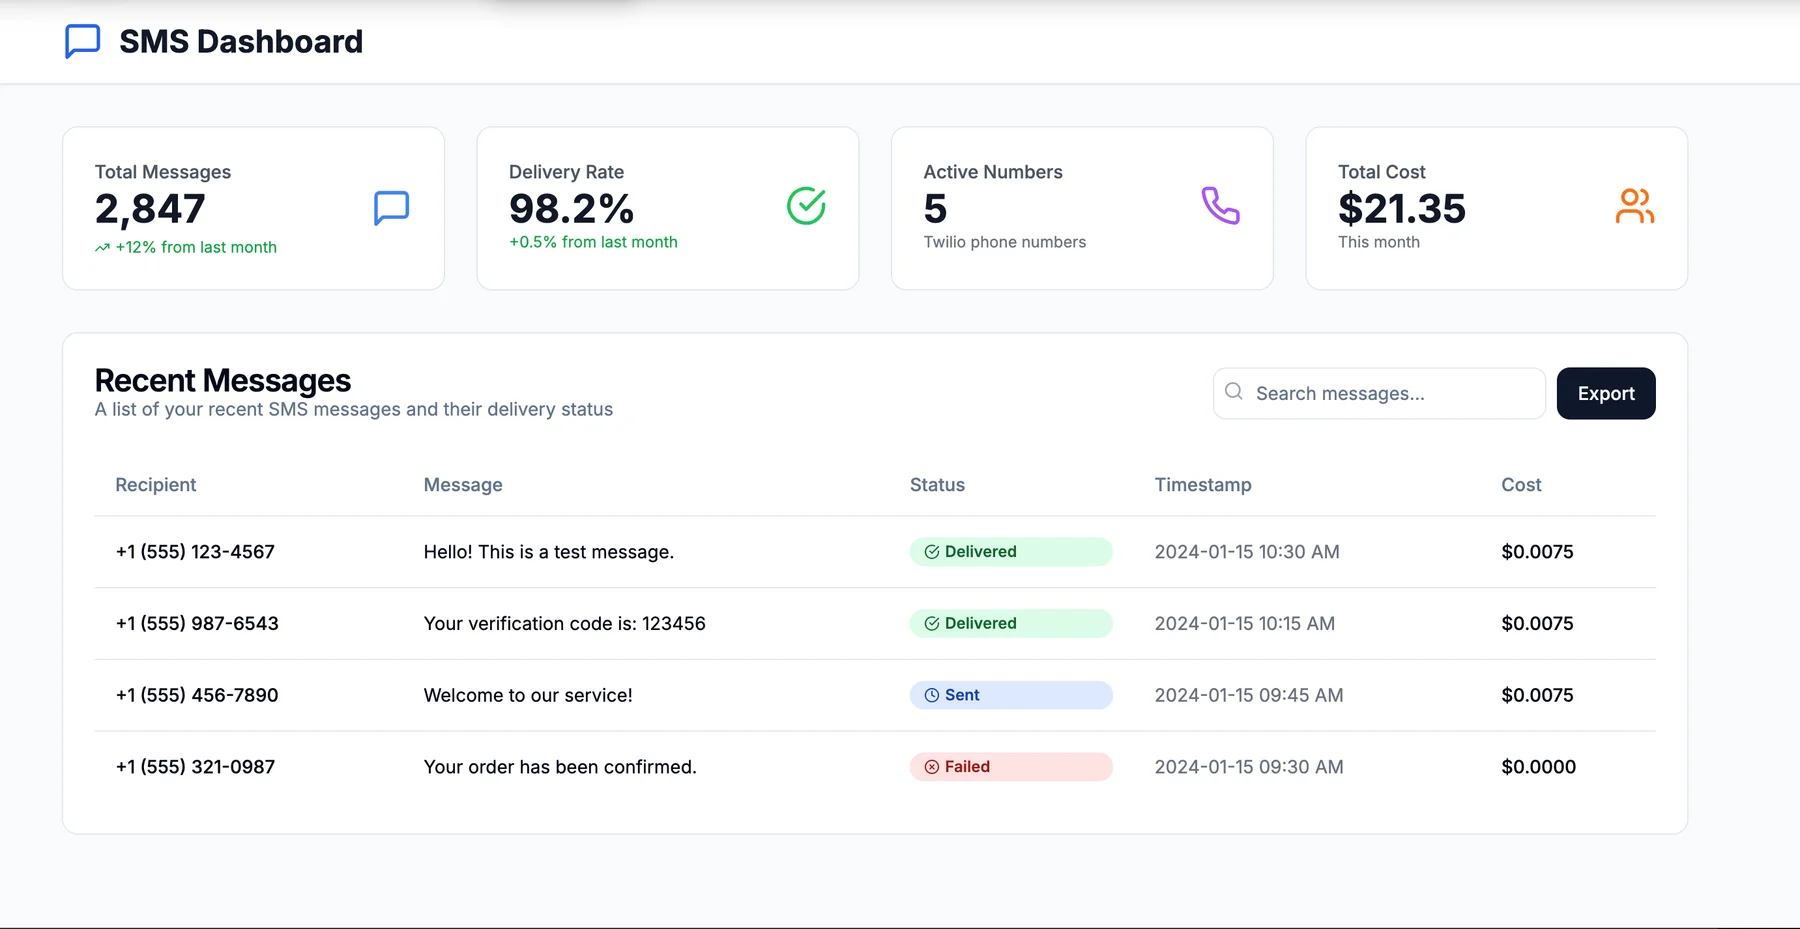Click the Active Numbers value 5

click(935, 209)
